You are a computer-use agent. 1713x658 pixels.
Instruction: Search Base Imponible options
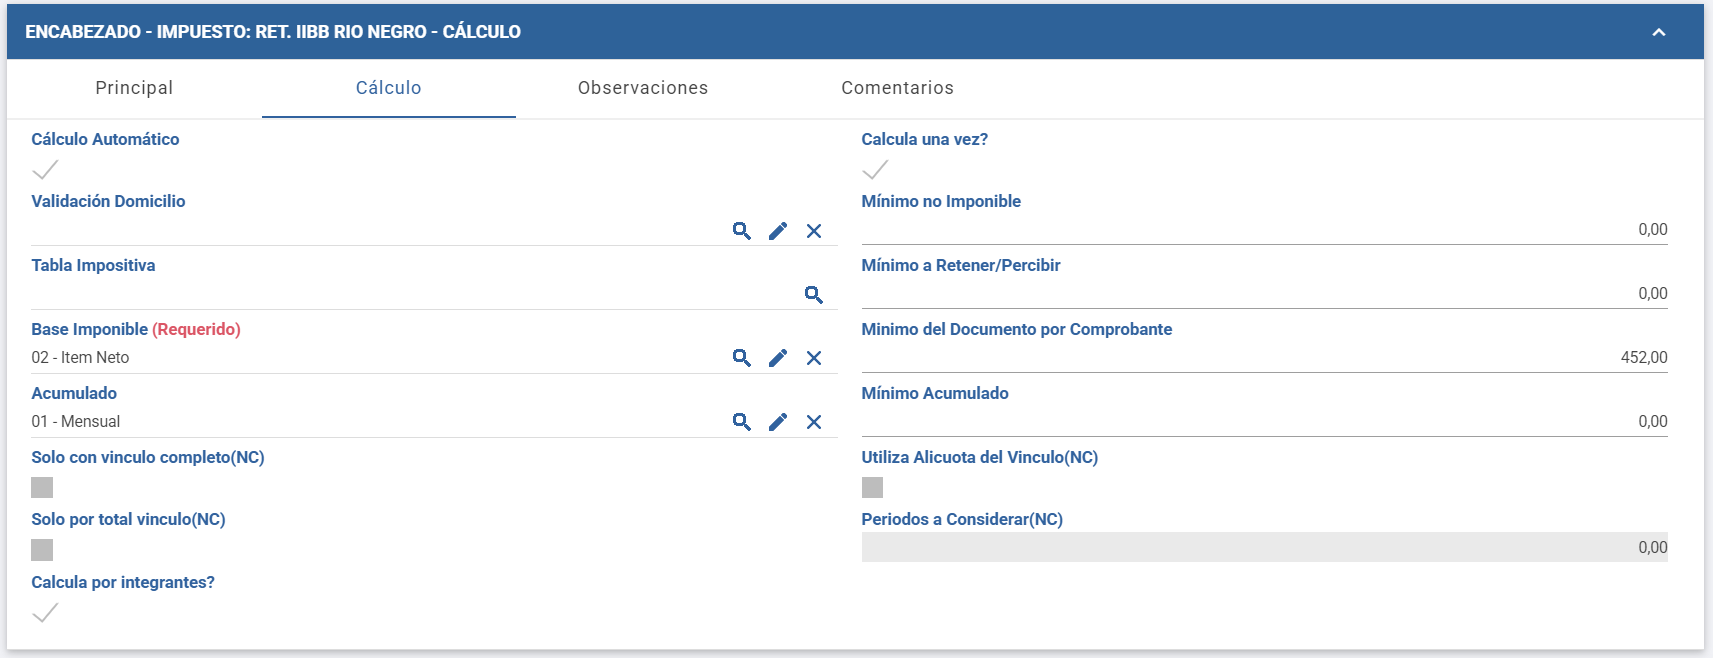(x=741, y=358)
